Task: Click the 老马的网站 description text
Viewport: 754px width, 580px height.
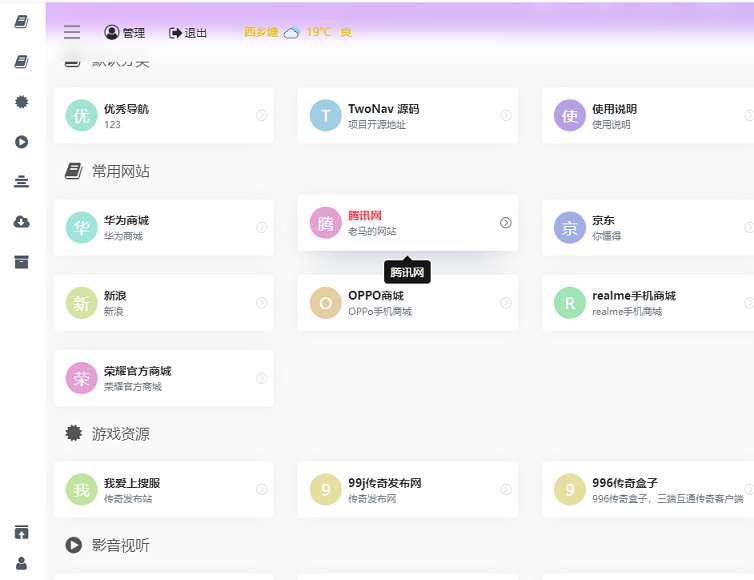Action: click(372, 231)
